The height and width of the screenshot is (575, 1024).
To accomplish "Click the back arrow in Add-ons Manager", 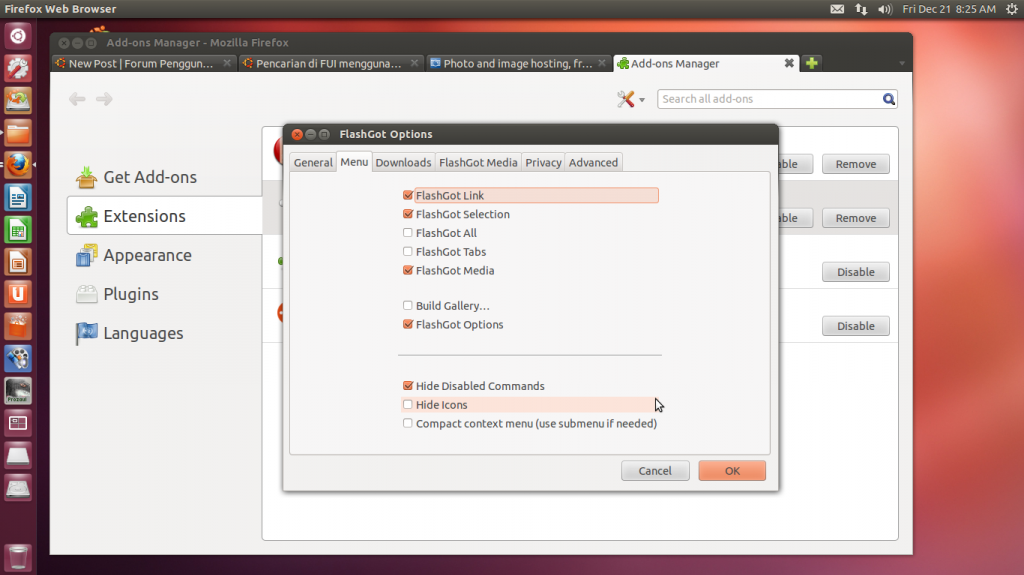I will pos(77,99).
